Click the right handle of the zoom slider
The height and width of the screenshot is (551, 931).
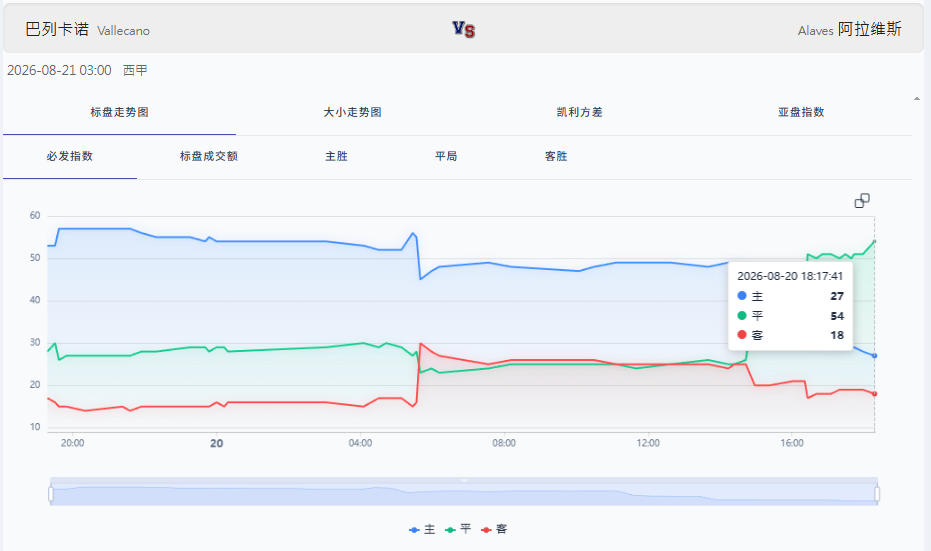point(877,494)
